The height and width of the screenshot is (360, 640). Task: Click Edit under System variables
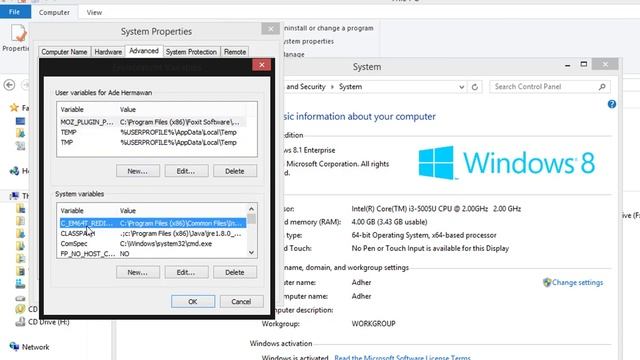(186, 272)
